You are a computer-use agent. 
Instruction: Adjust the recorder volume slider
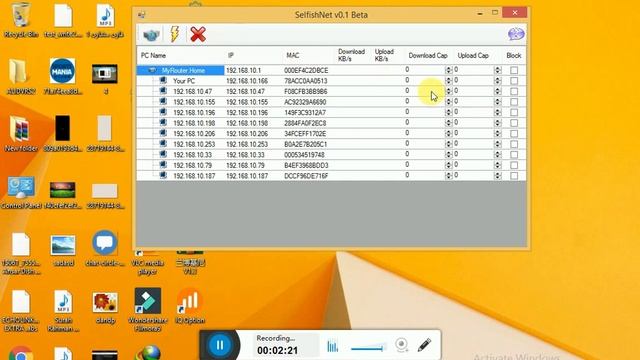point(368,348)
